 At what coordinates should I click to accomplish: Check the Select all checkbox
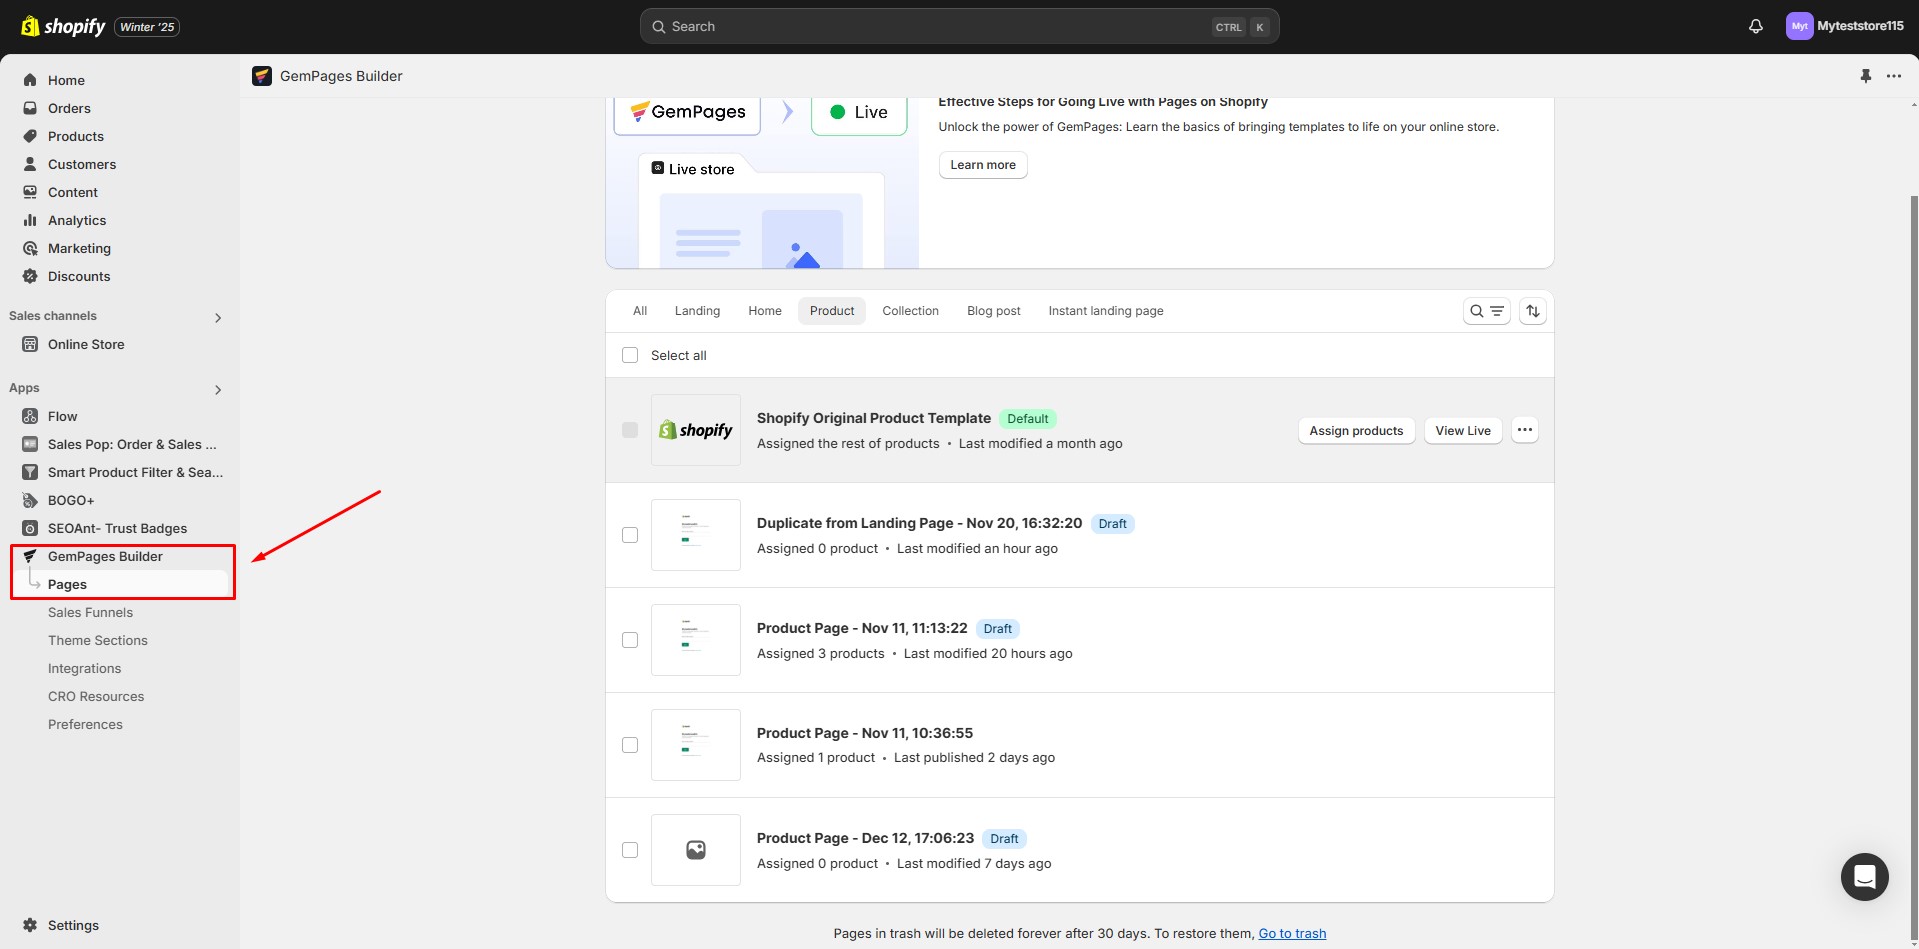(630, 355)
